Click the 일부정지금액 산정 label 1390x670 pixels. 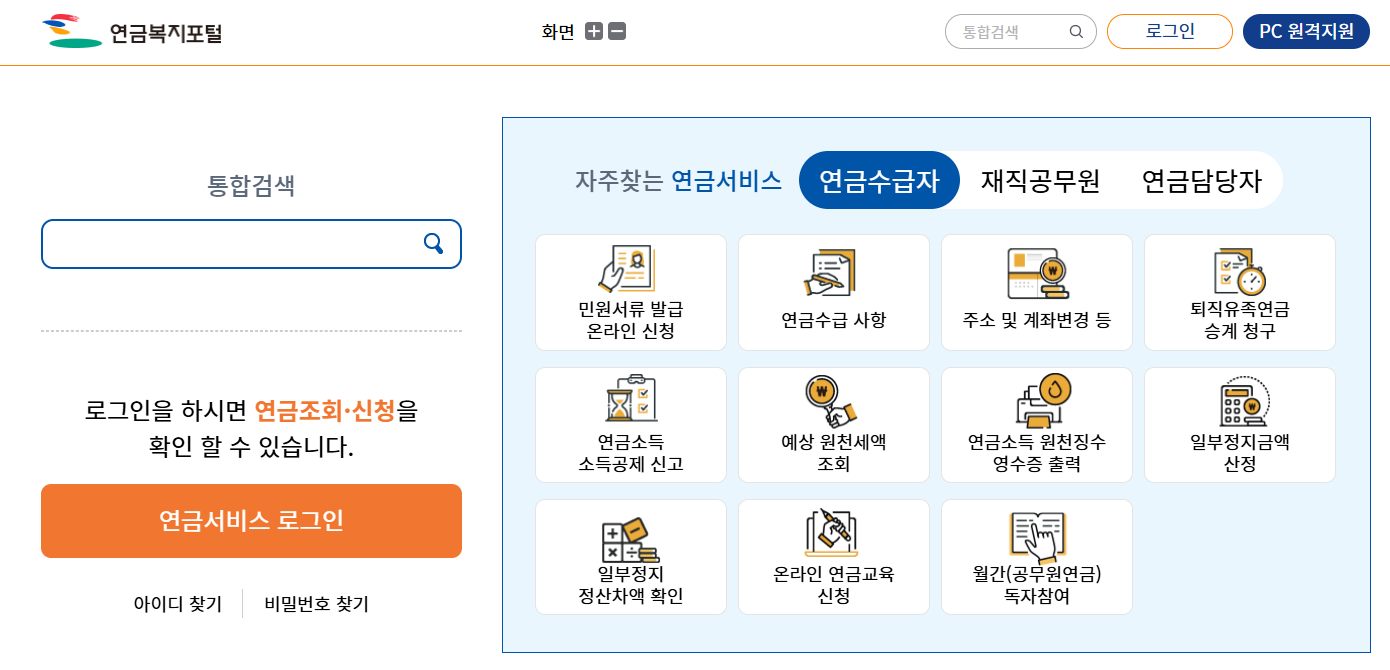tap(1240, 452)
